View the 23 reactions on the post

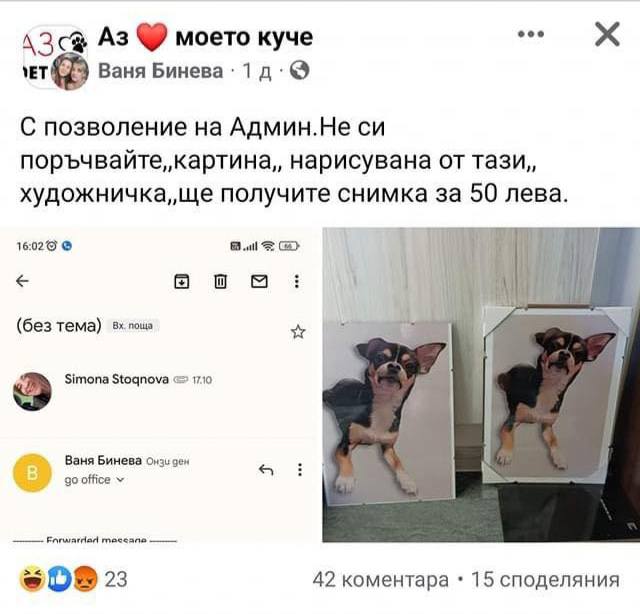point(74,579)
